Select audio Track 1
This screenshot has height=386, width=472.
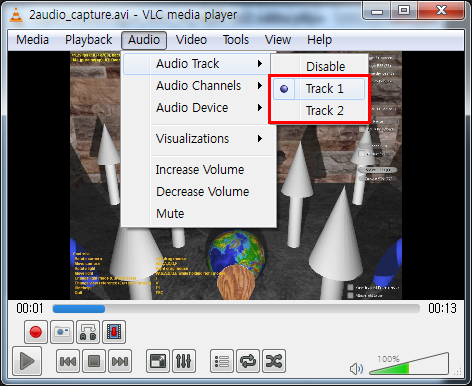[319, 89]
